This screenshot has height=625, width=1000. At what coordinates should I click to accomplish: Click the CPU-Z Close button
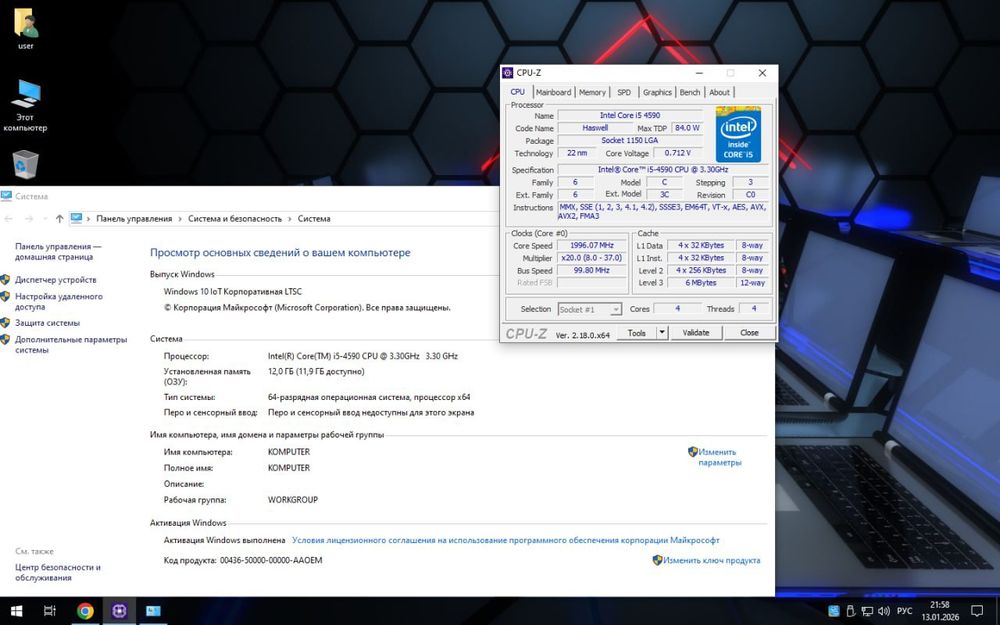click(x=749, y=333)
